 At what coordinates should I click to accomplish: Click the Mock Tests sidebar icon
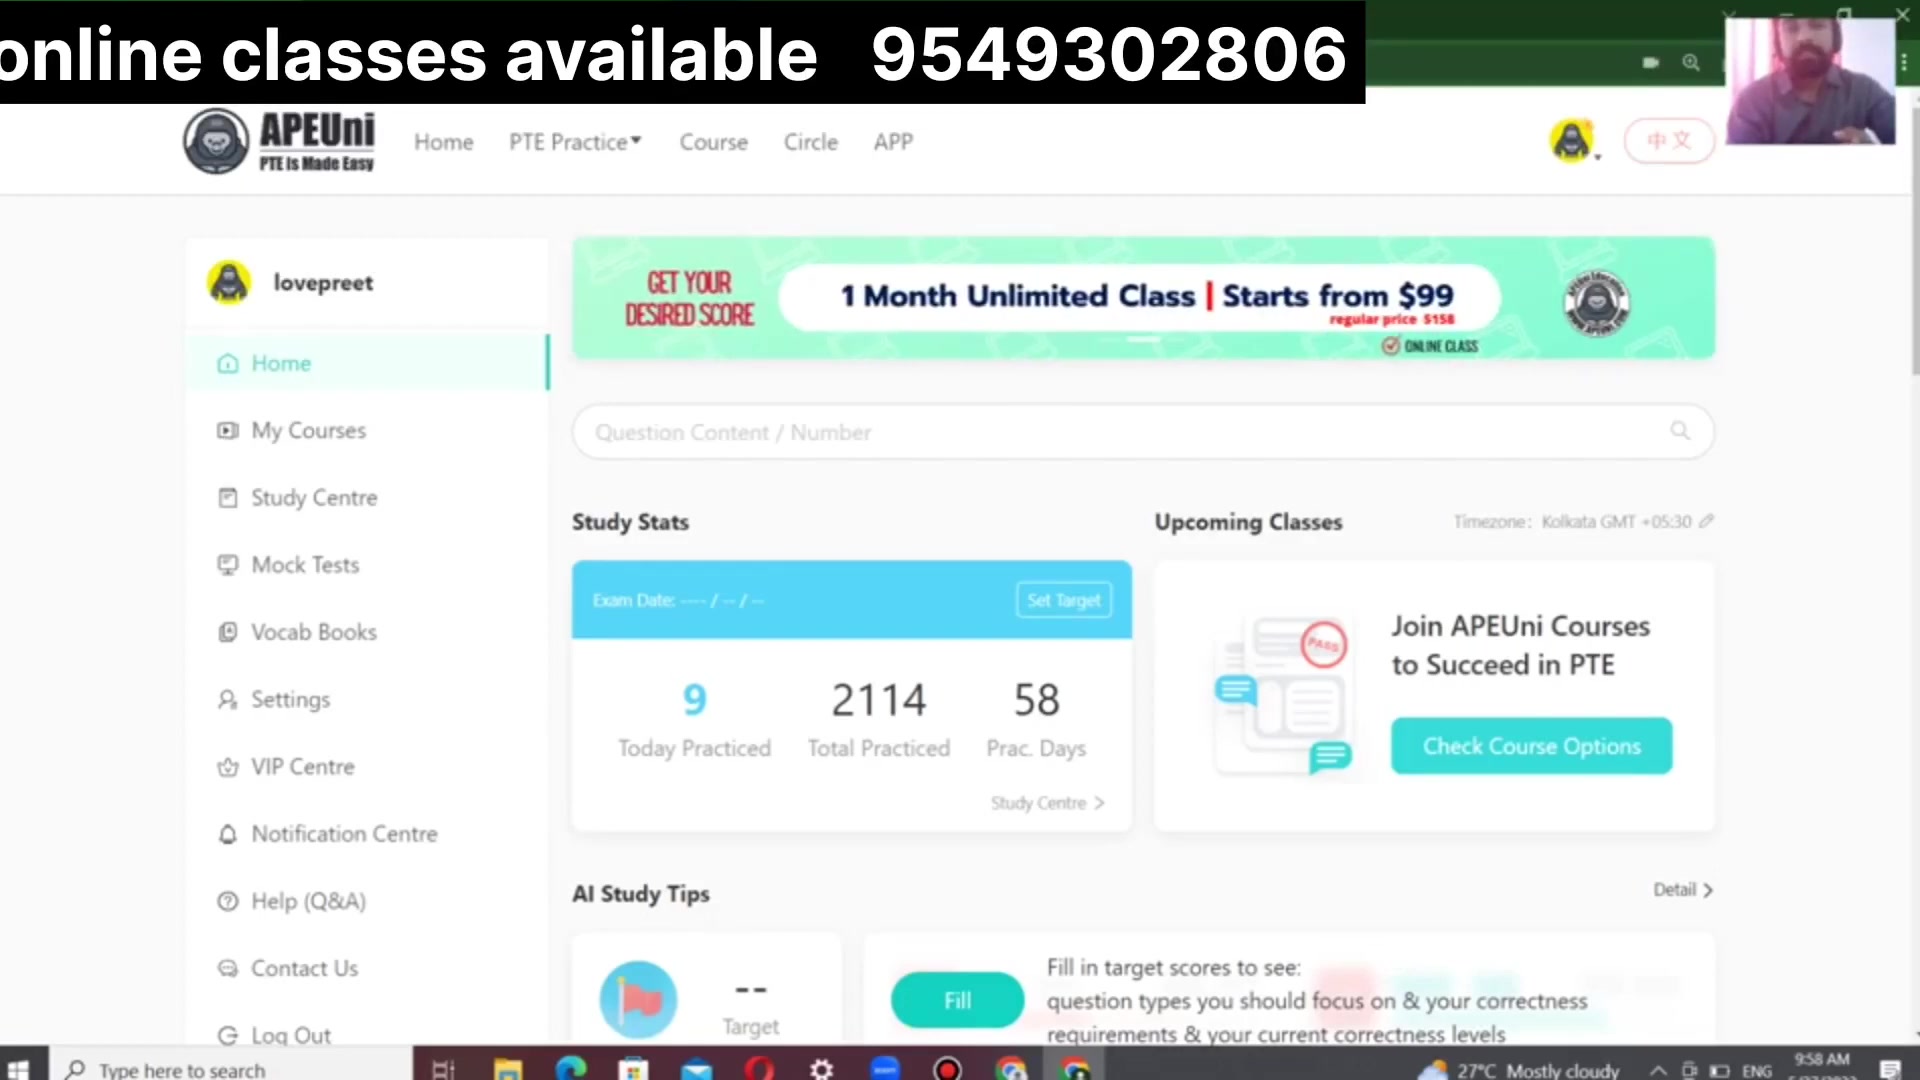228,565
